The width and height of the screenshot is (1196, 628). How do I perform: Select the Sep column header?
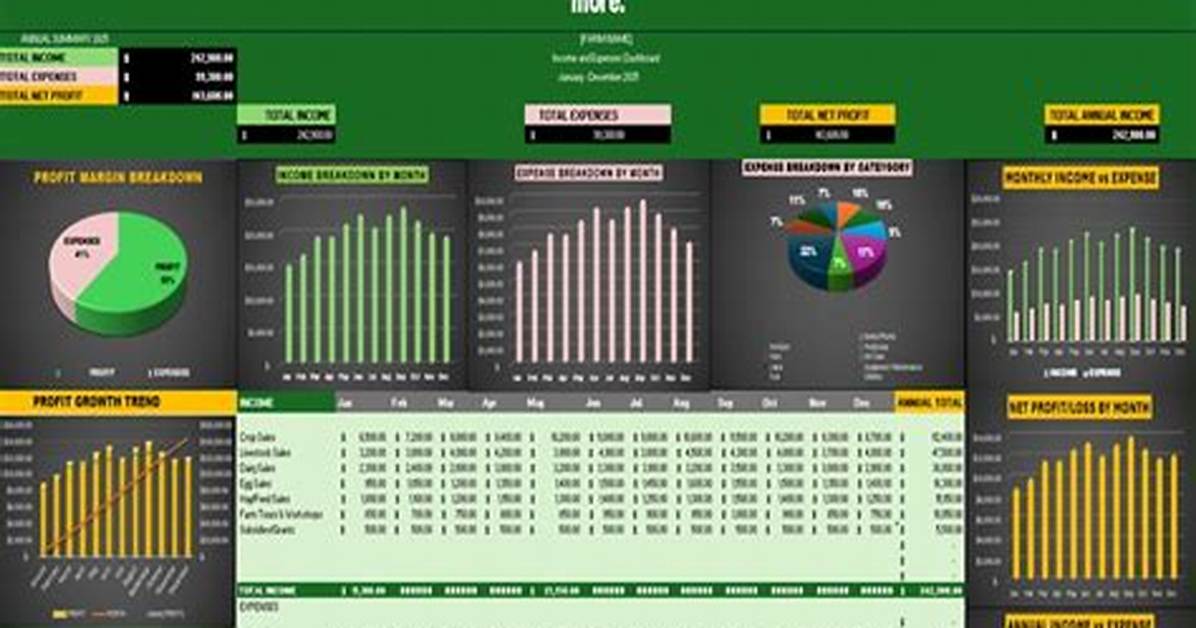tap(725, 402)
